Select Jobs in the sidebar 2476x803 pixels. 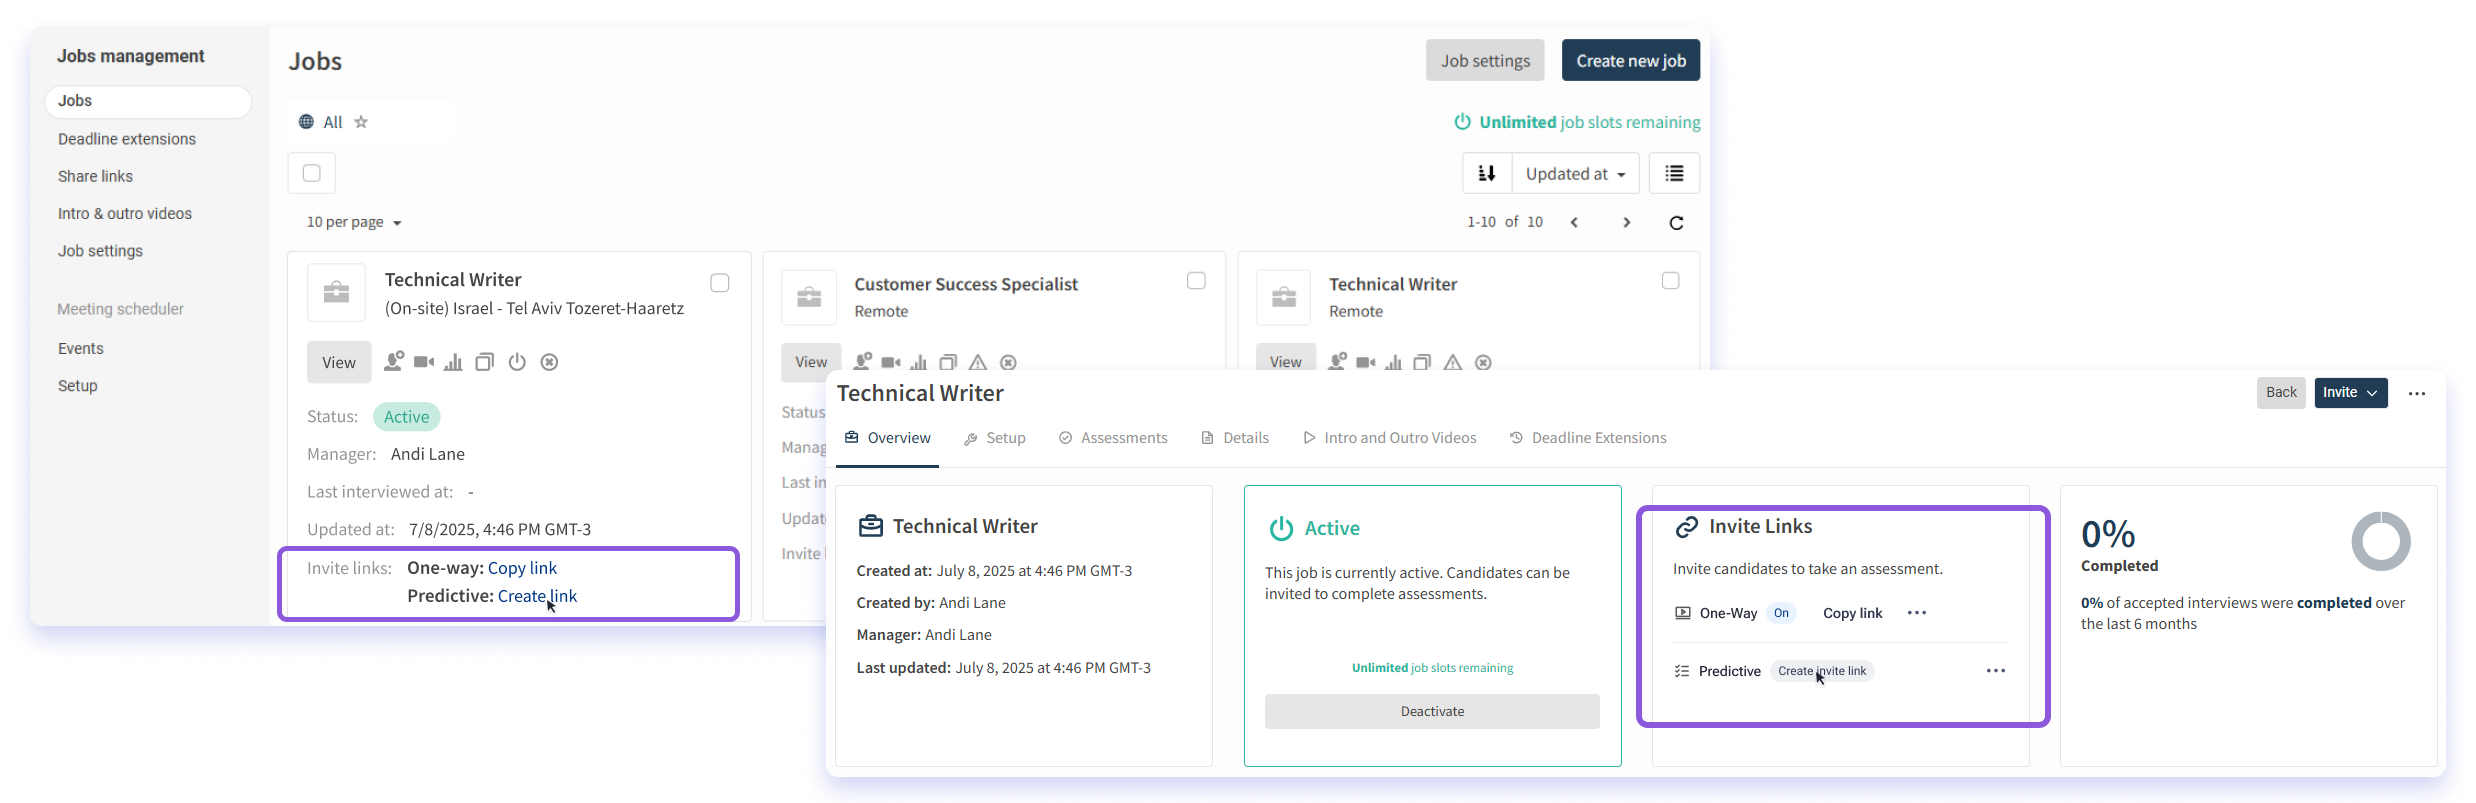click(148, 101)
